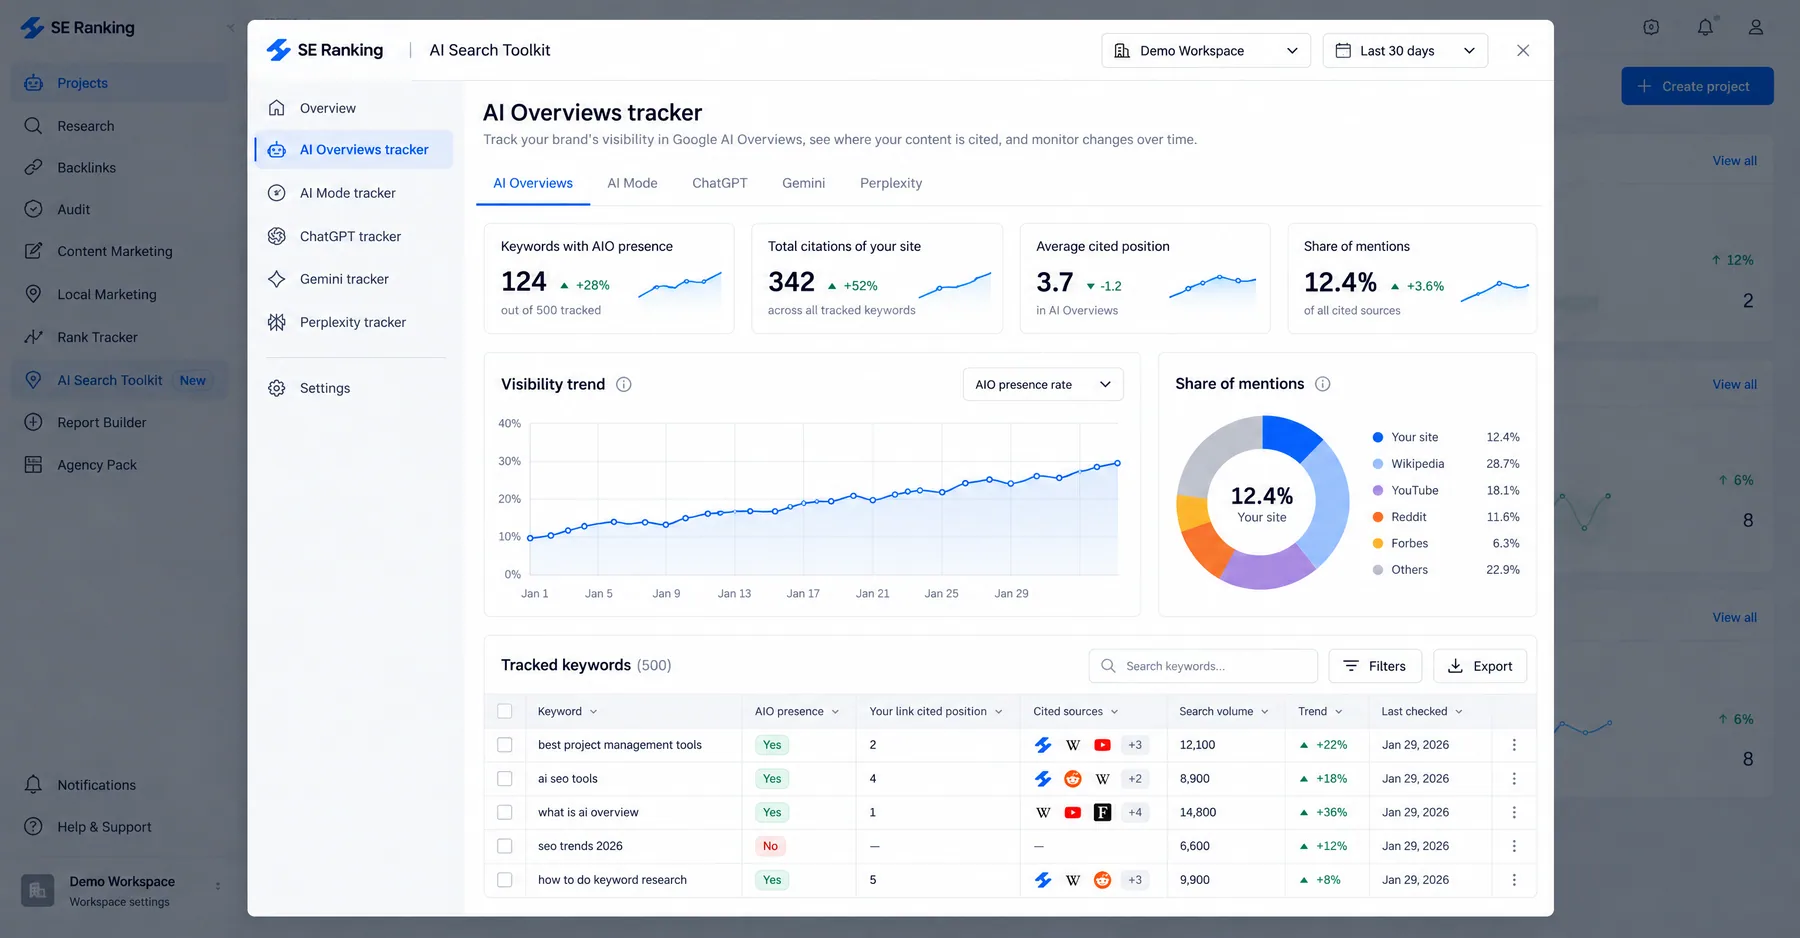Check the box for ai seo tools
The height and width of the screenshot is (938, 1800).
point(505,779)
